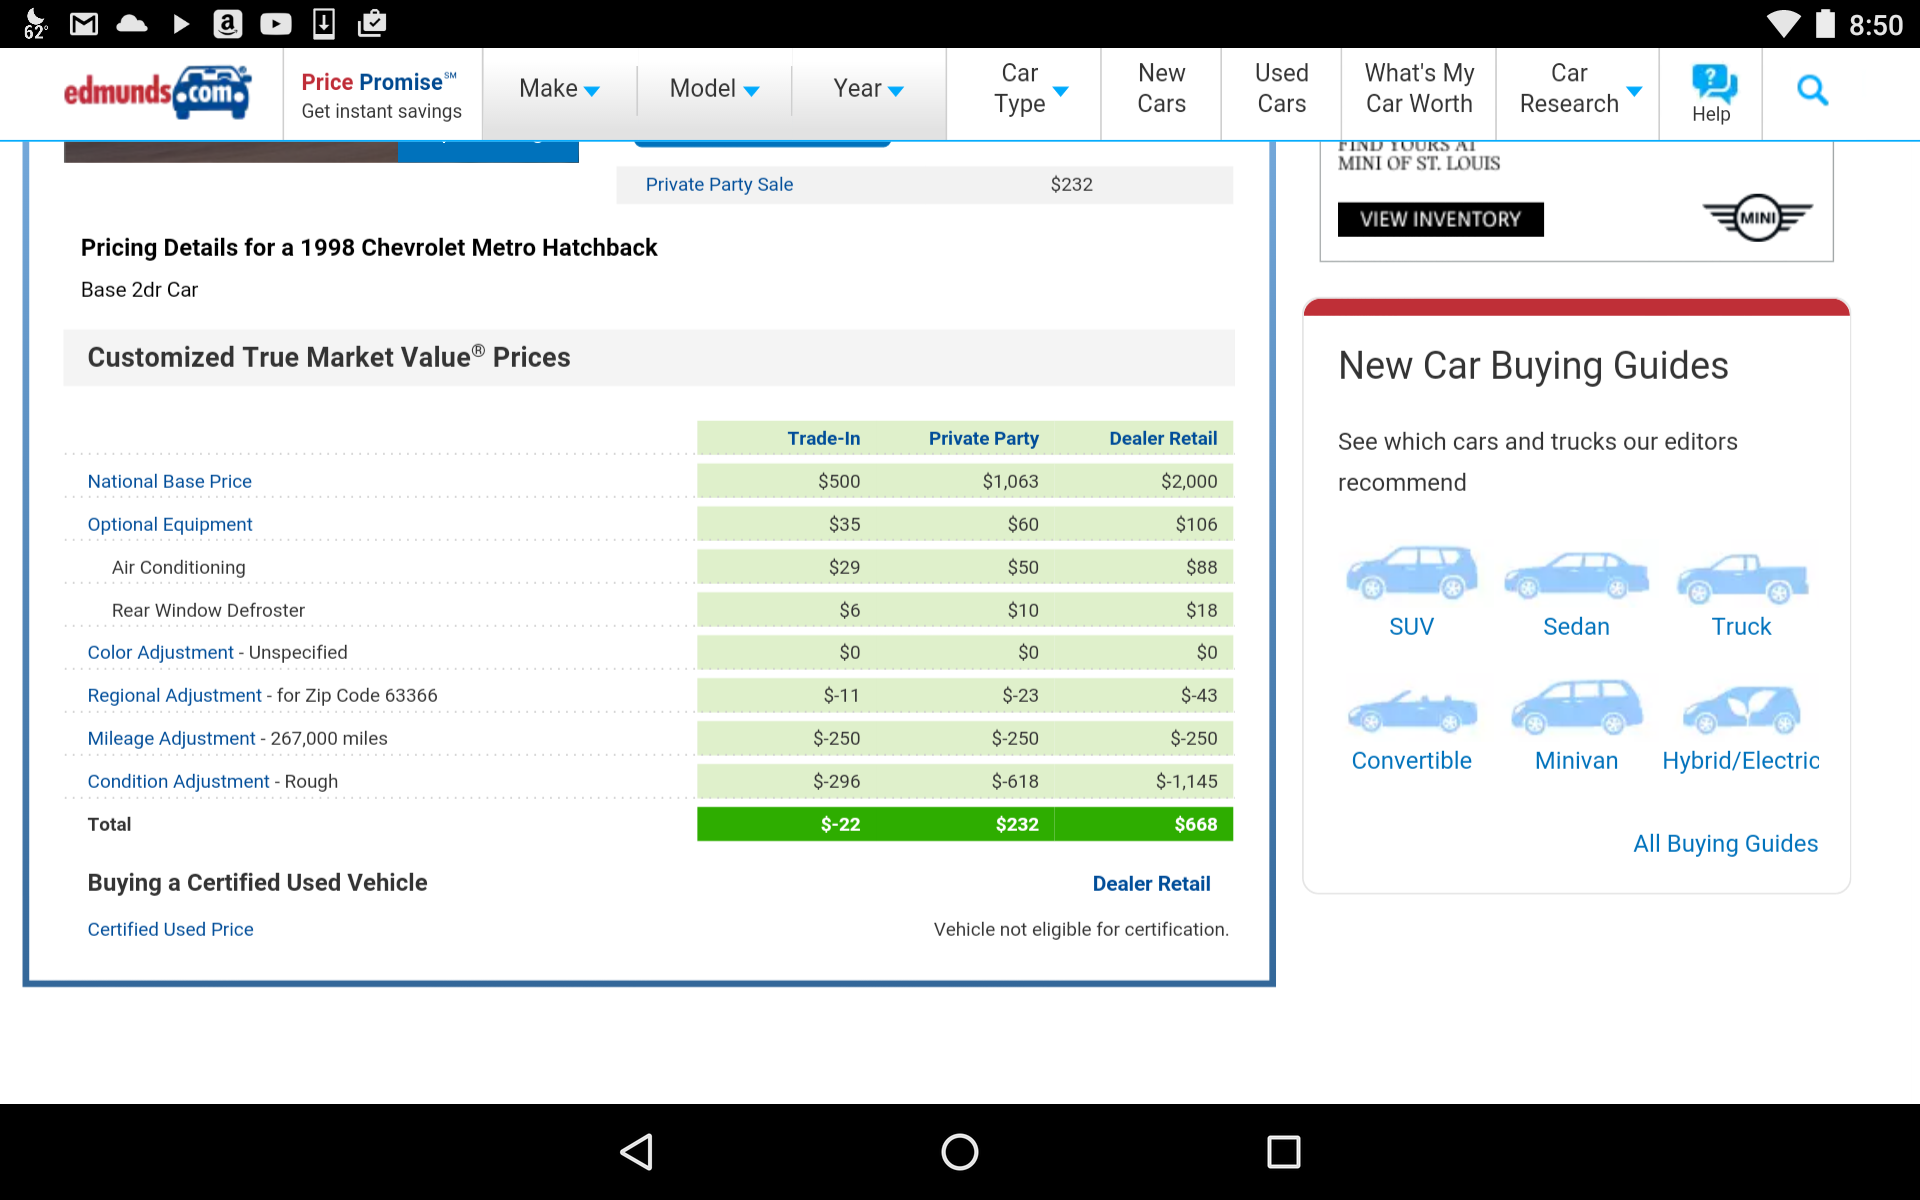Viewport: 1920px width, 1200px height.
Task: Select the Hybrid/Electric buying guide icon
Action: pyautogui.click(x=1741, y=709)
